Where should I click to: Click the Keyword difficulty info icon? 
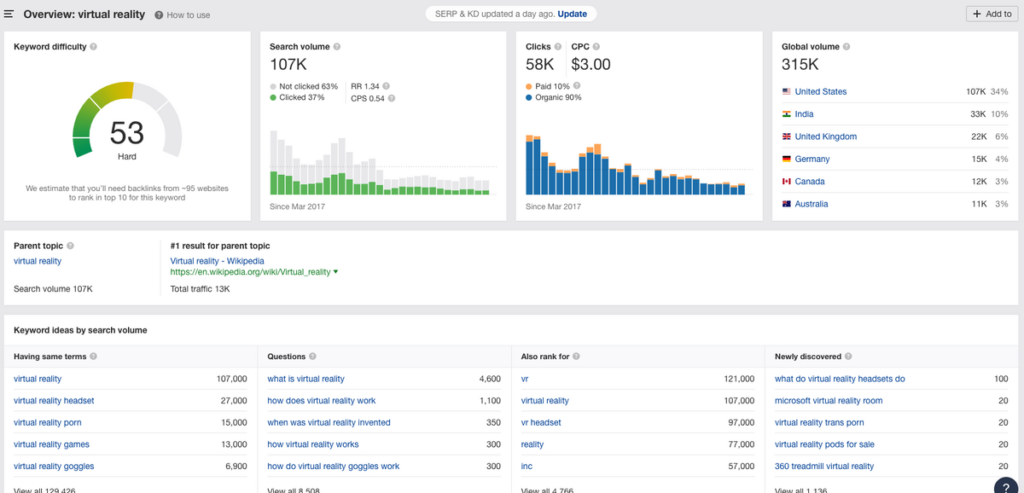(x=93, y=47)
